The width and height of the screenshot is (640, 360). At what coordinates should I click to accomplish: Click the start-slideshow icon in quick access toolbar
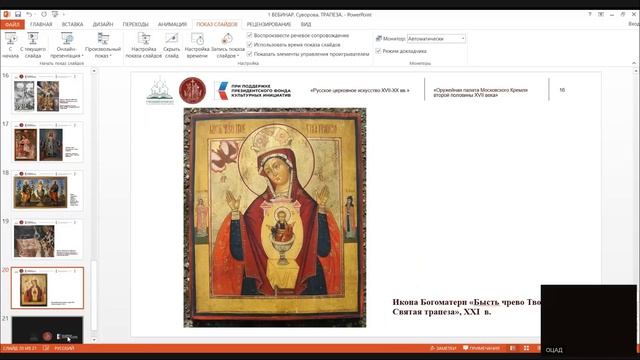(x=55, y=14)
